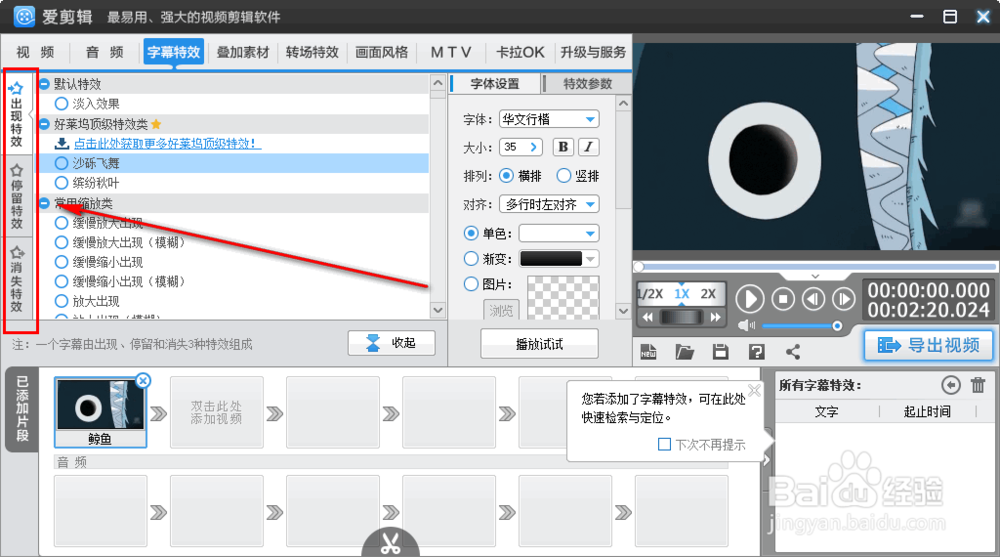
Task: Toggle bold text with B button
Action: pyautogui.click(x=563, y=147)
